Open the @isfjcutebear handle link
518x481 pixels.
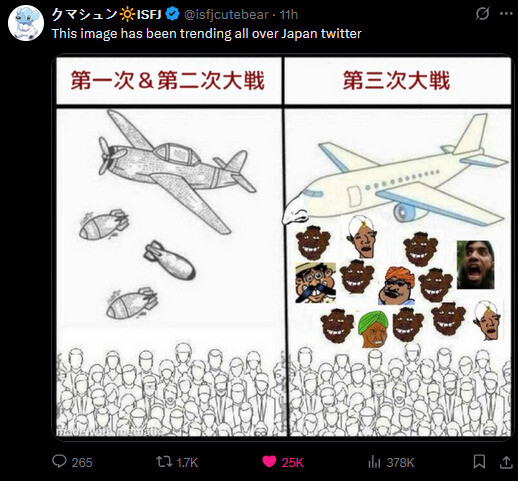pos(226,15)
